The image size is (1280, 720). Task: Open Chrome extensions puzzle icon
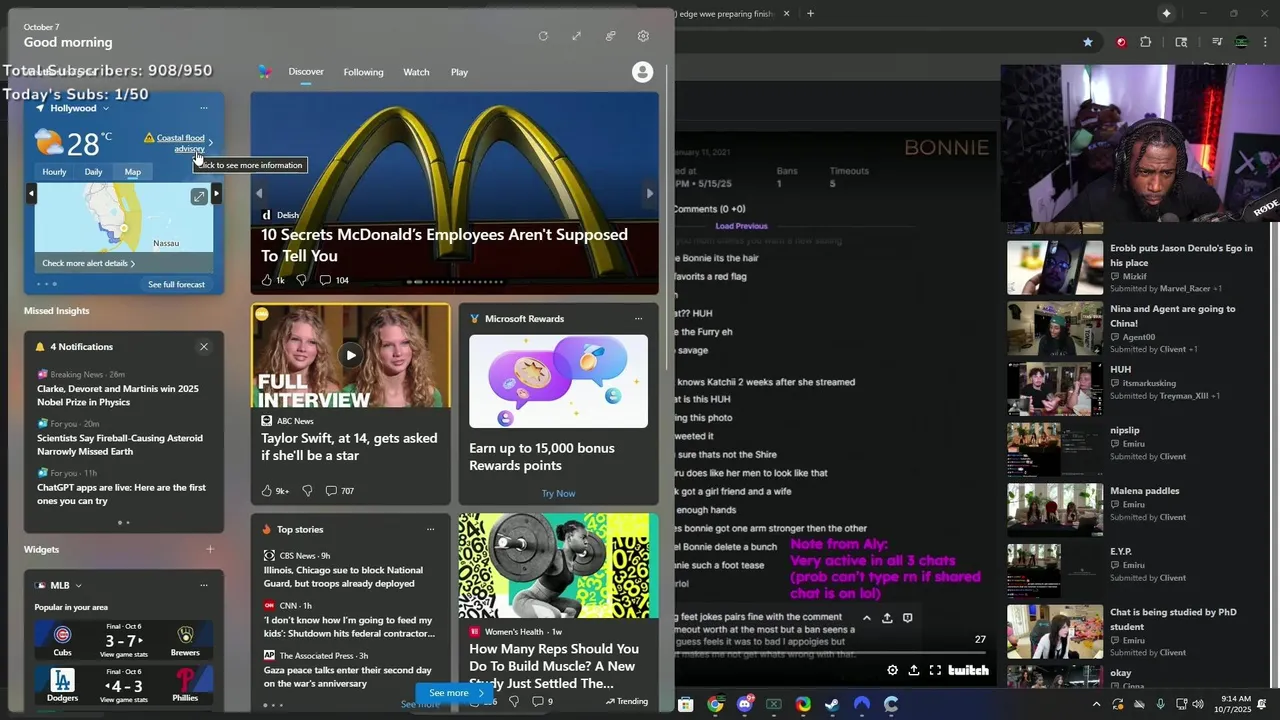coord(1146,42)
